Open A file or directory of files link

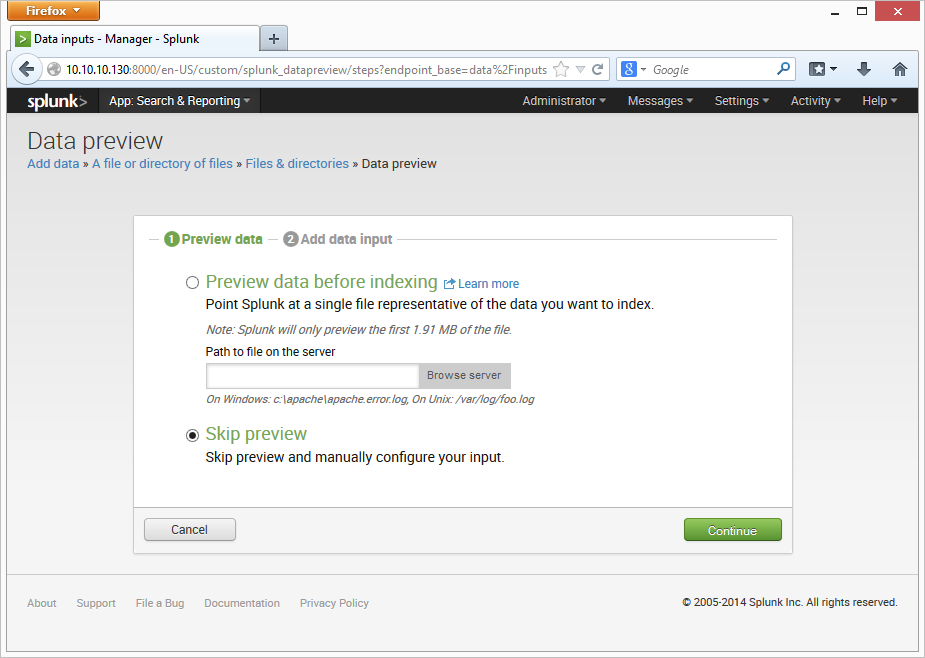[162, 163]
